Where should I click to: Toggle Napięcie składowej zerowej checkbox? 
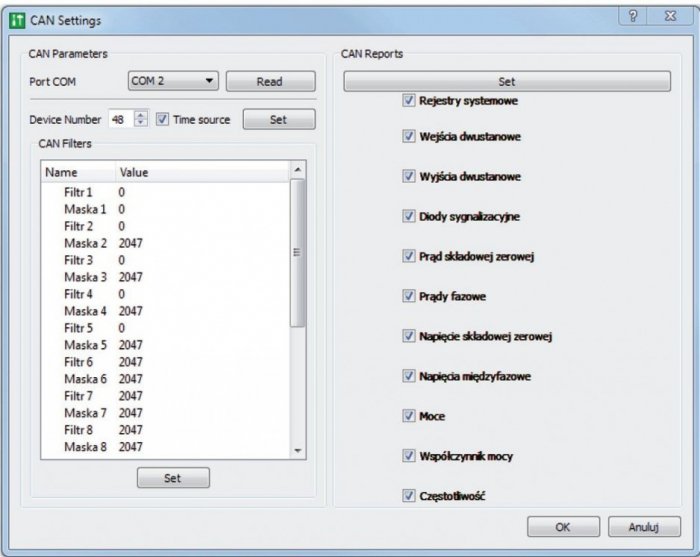tap(408, 336)
